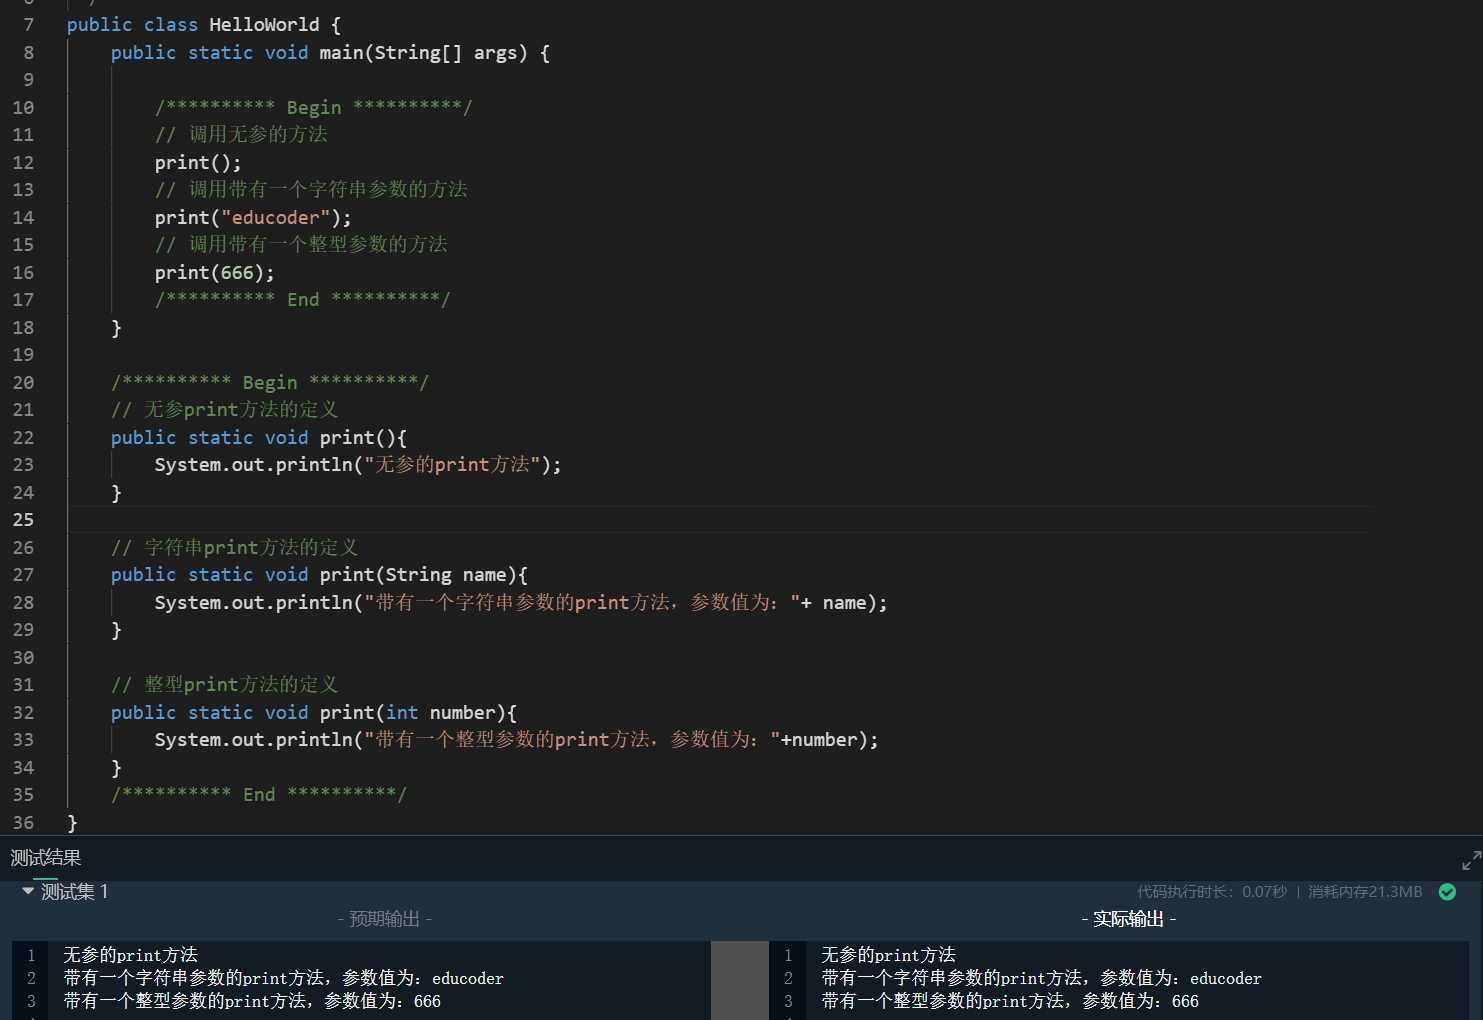Viewport: 1483px width, 1020px height.
Task: Click the 整型print方法的定义 comment
Action: 225,685
